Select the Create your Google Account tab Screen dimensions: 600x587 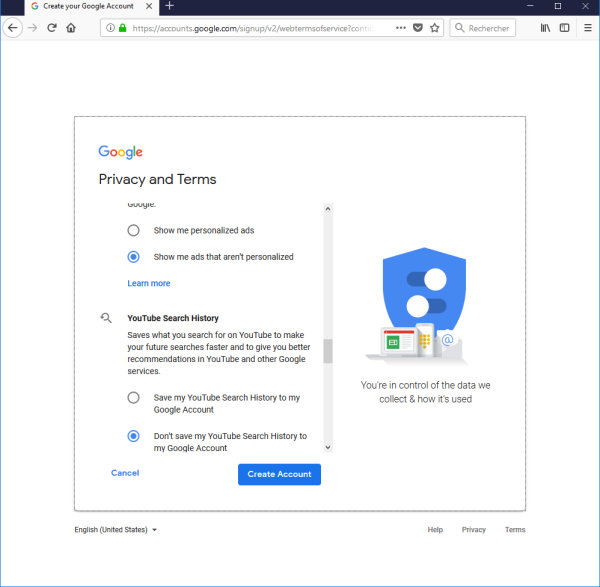click(x=92, y=7)
